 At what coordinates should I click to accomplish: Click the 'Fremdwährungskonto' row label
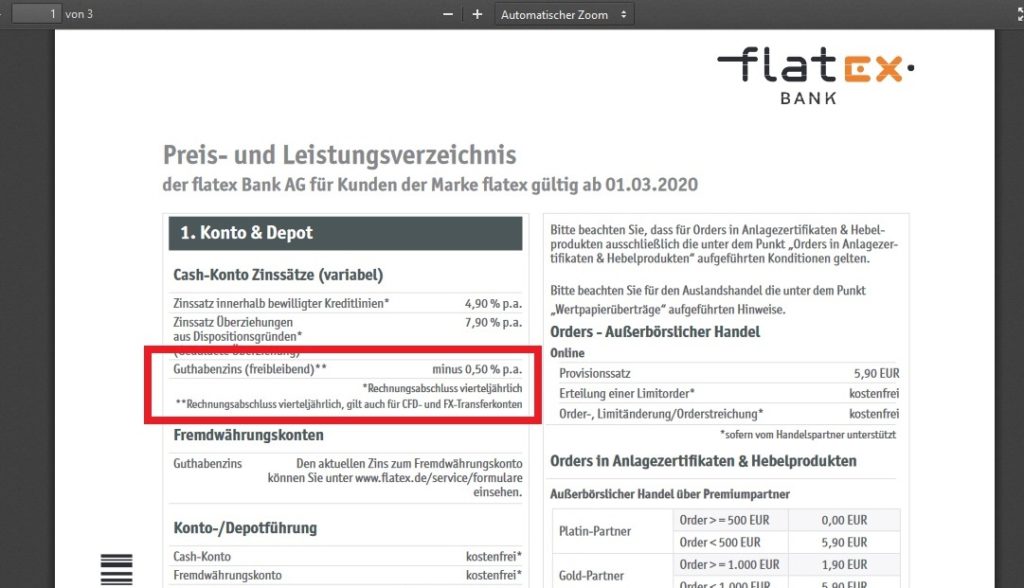point(227,576)
